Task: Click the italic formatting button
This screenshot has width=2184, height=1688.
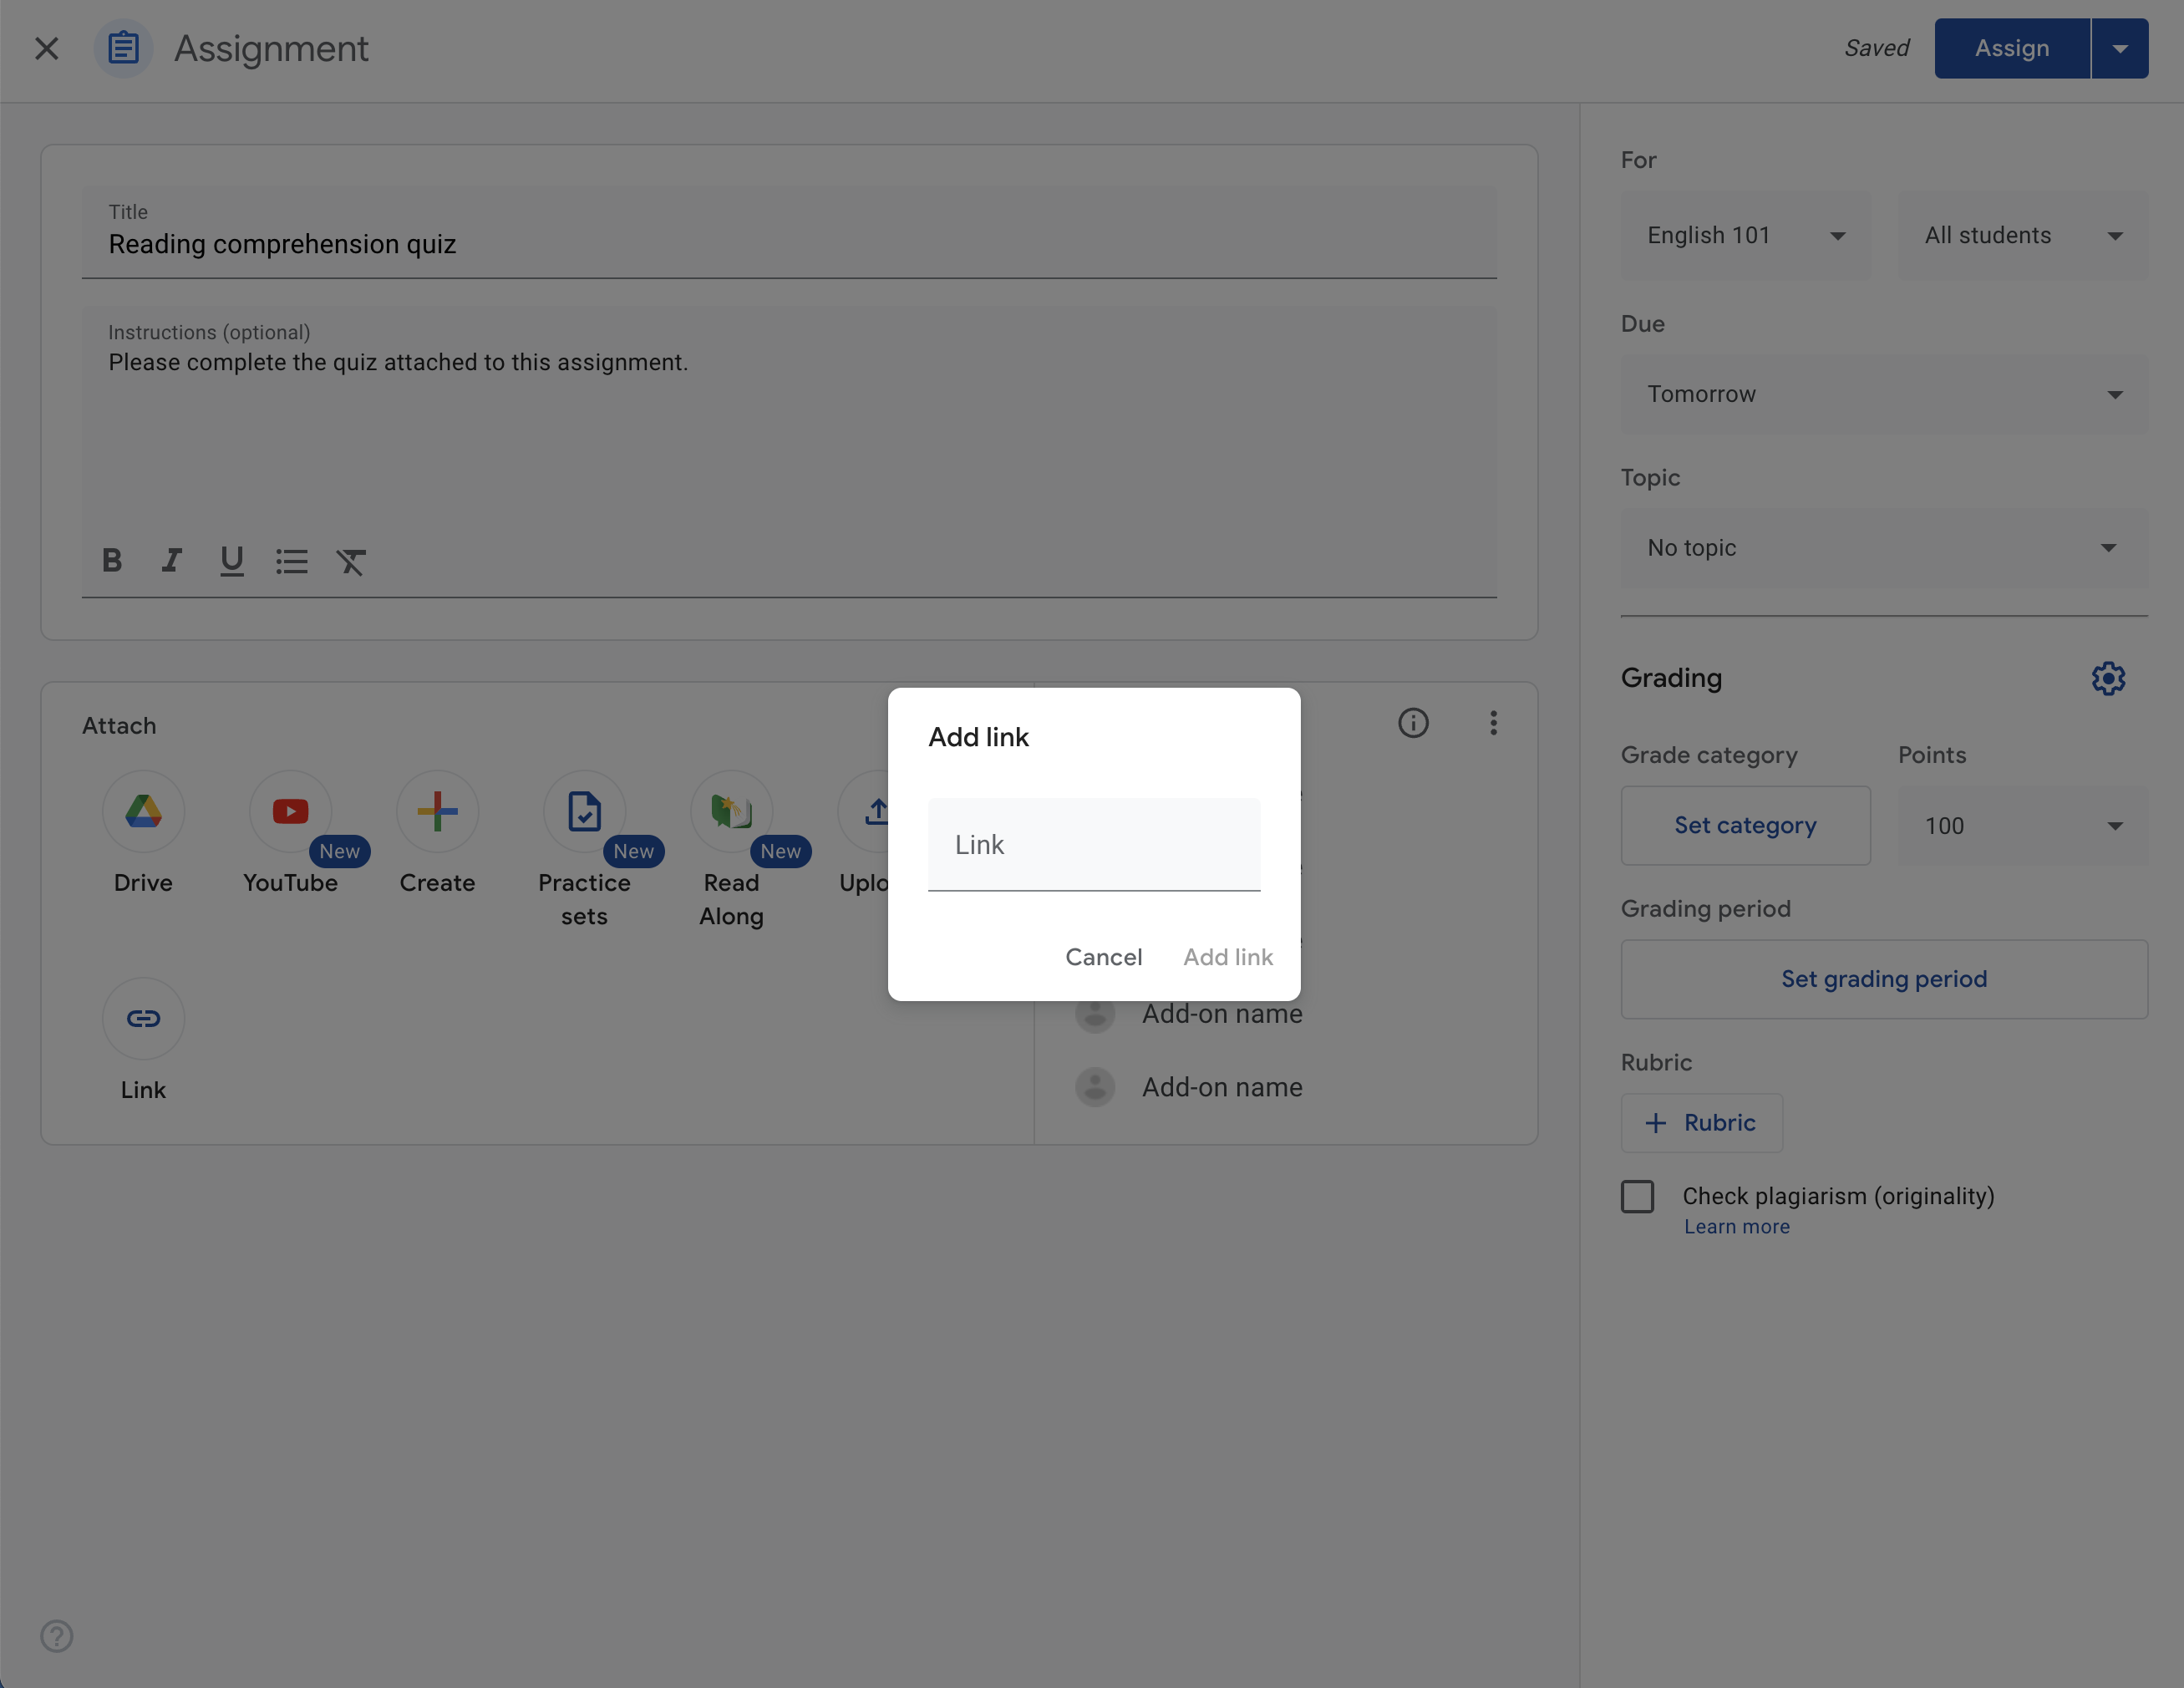Action: point(172,562)
